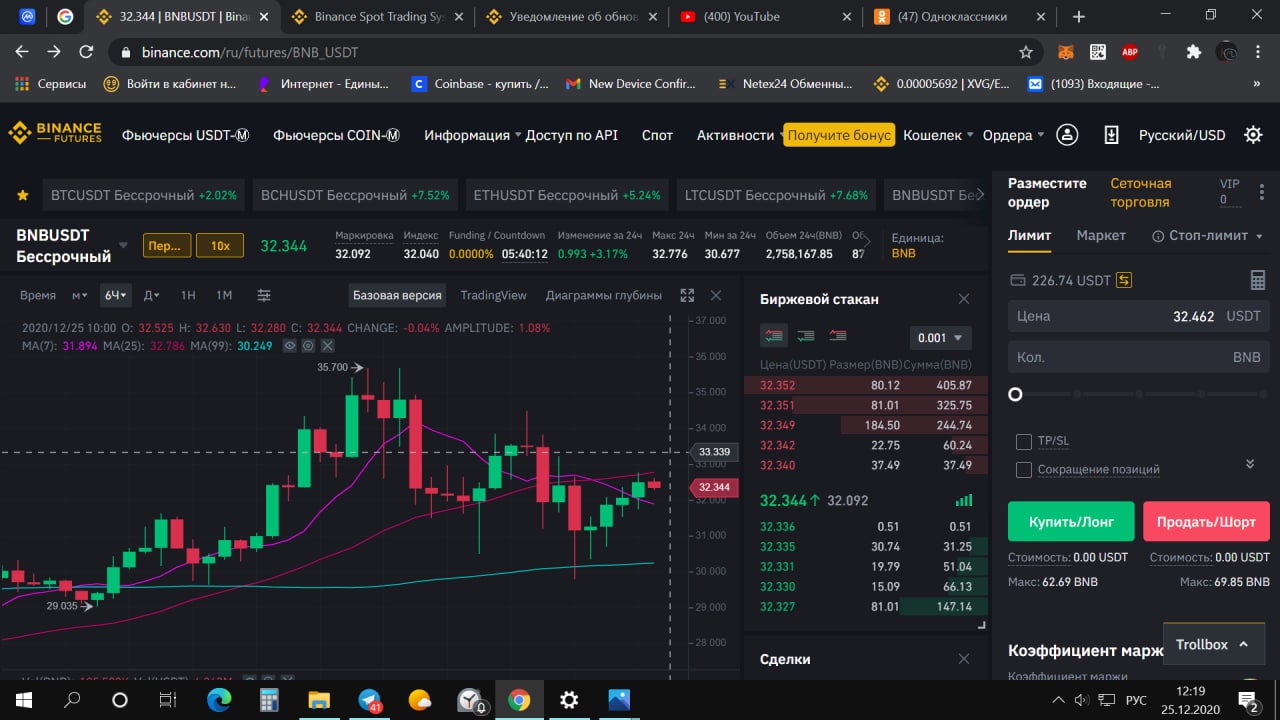Click the app download icon in header
This screenshot has height=720, width=1280.
tap(1111, 135)
